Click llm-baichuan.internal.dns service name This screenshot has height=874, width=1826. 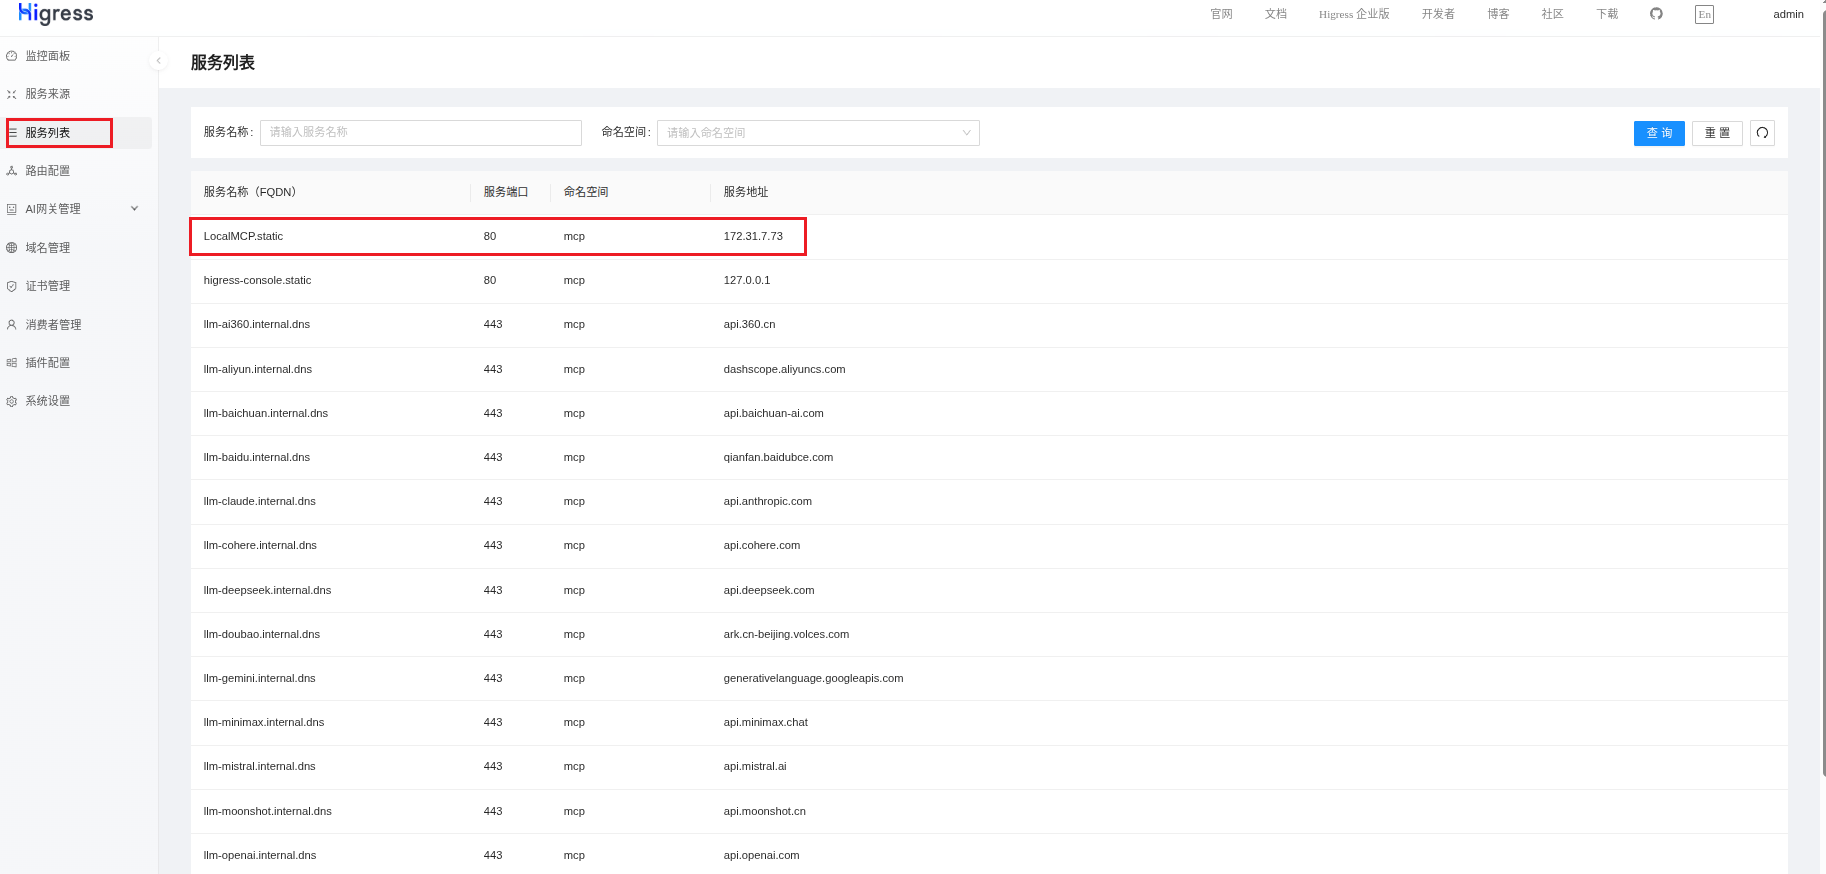pos(266,413)
